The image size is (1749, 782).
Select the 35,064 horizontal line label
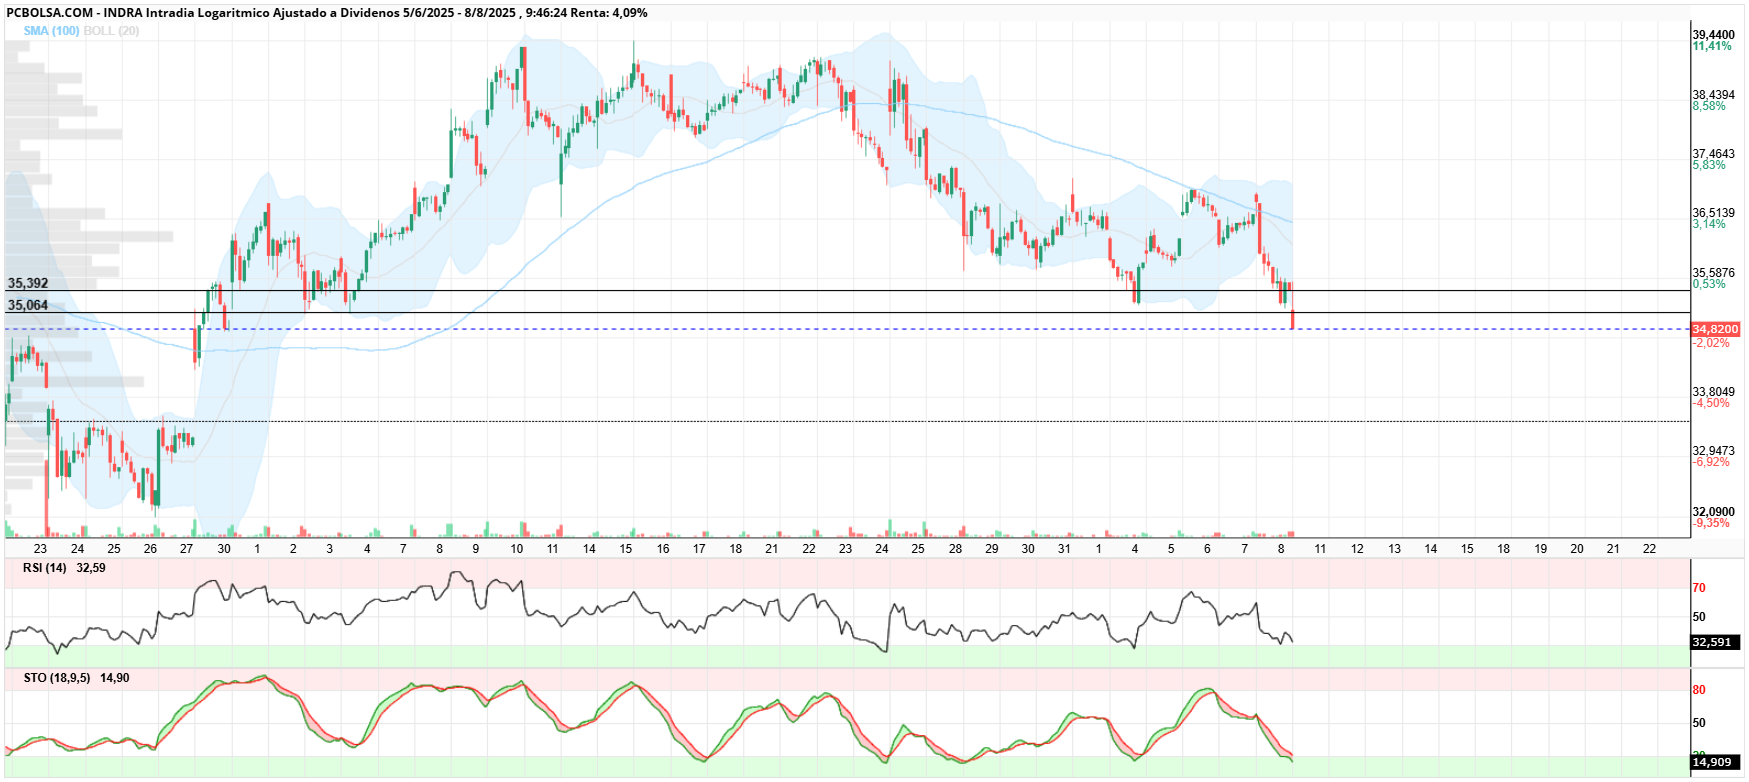(x=28, y=305)
